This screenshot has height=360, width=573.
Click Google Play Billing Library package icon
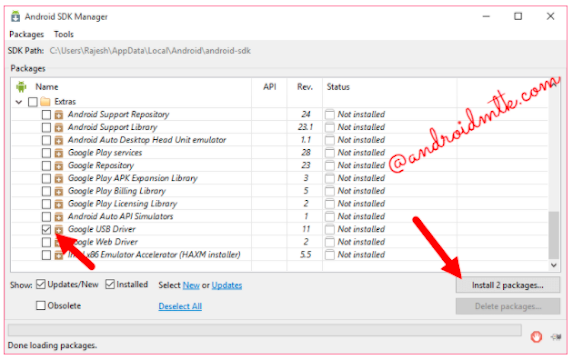click(x=58, y=192)
